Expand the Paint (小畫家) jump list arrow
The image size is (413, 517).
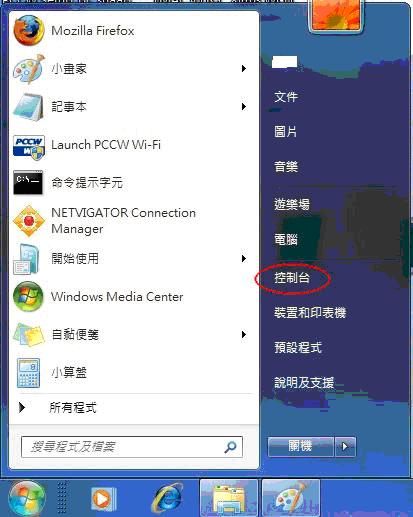click(244, 69)
